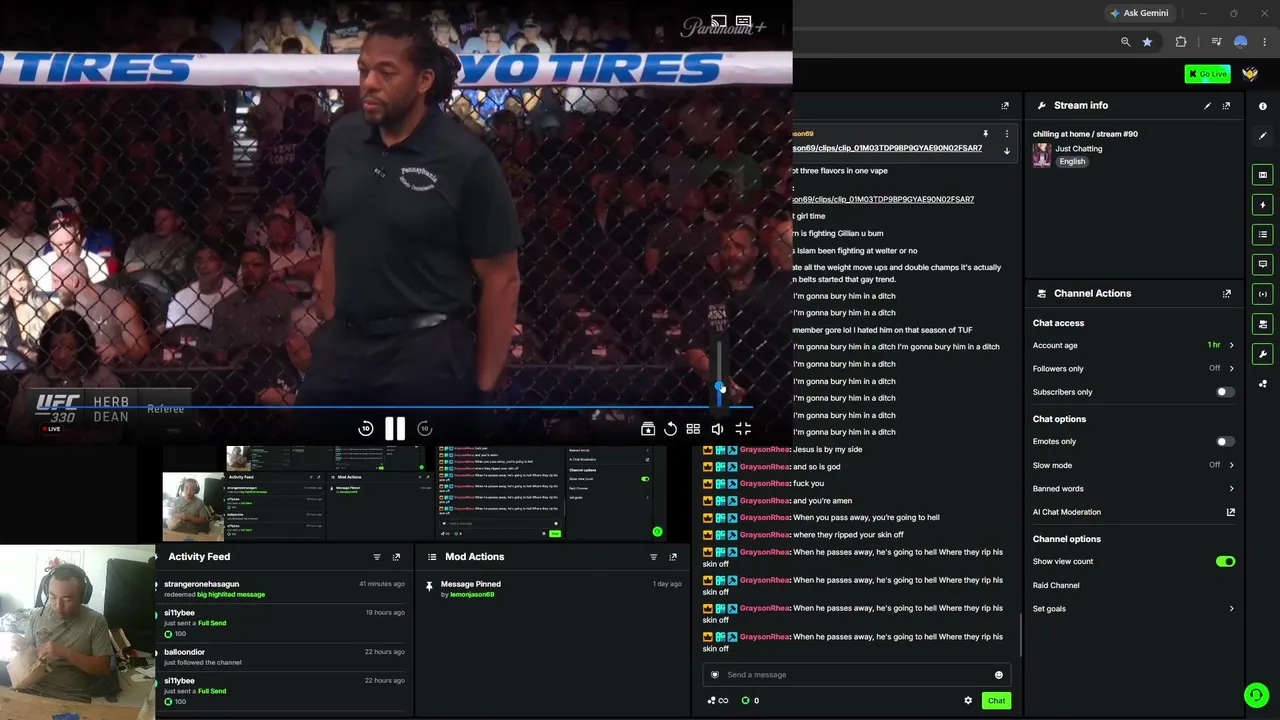Toggle the channel actions sidebar icon
Screen dimensions: 1280x720
pyautogui.click(x=1263, y=324)
